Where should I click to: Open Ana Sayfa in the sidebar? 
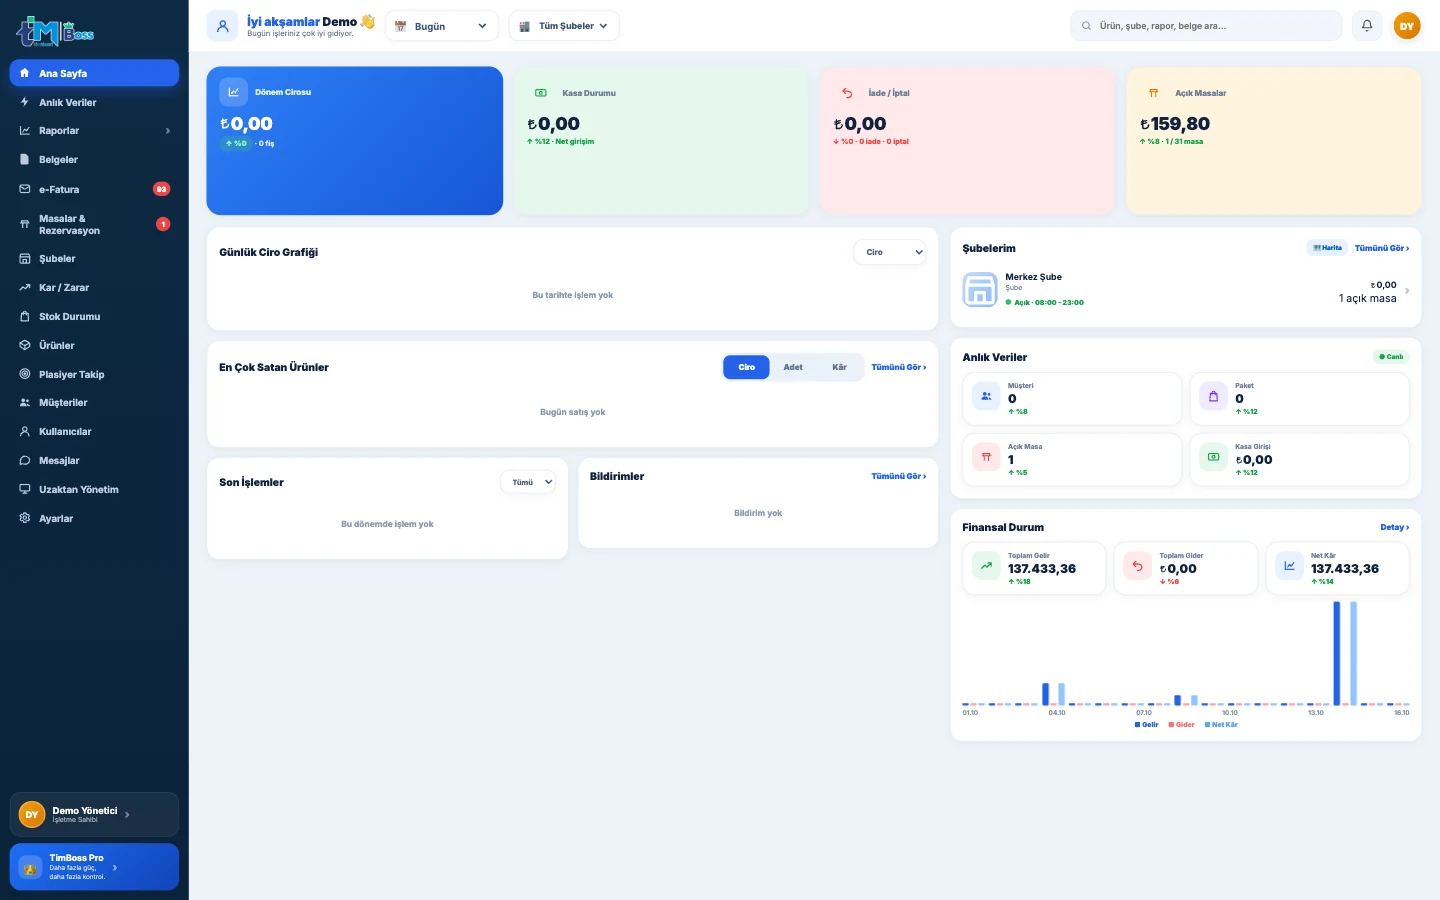point(94,73)
